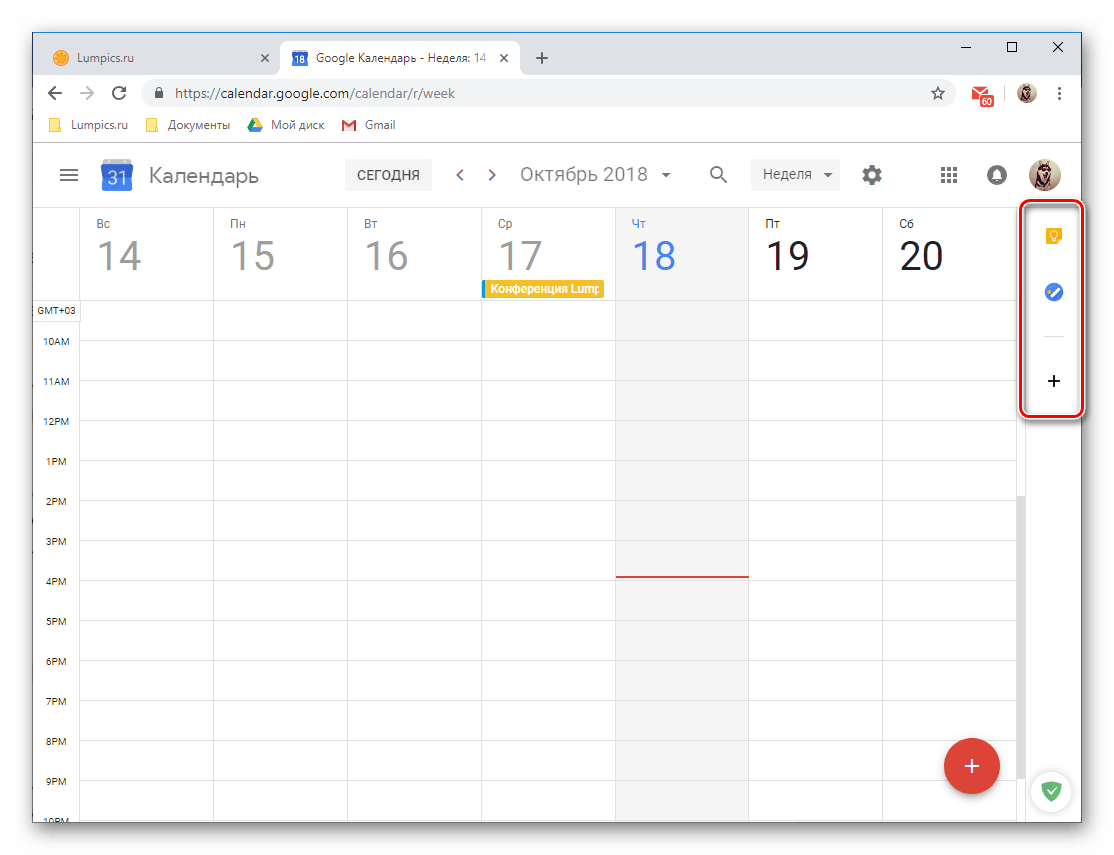This screenshot has width=1114, height=855.
Task: Click the 10AM time label
Action: coord(56,342)
